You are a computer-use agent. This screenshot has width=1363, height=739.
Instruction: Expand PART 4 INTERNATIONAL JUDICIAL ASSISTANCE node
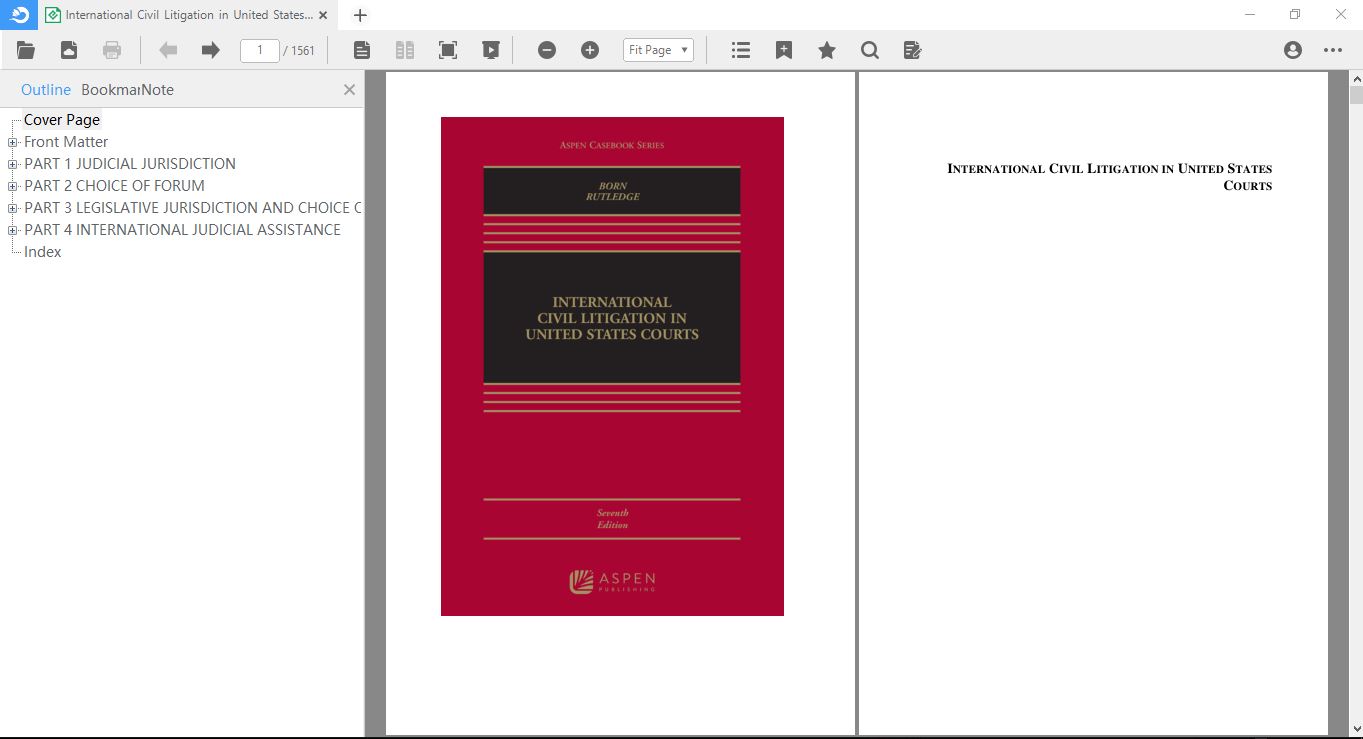[x=13, y=230]
